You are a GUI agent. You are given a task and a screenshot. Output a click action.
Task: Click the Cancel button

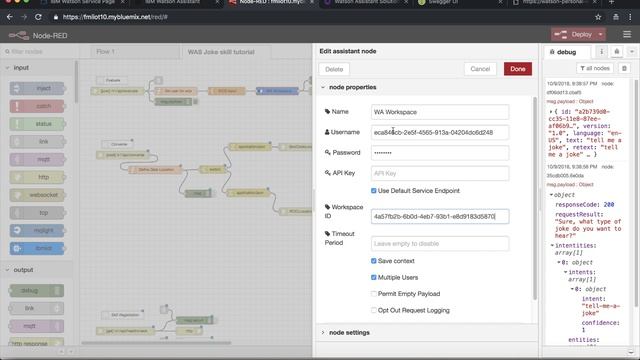(x=480, y=69)
